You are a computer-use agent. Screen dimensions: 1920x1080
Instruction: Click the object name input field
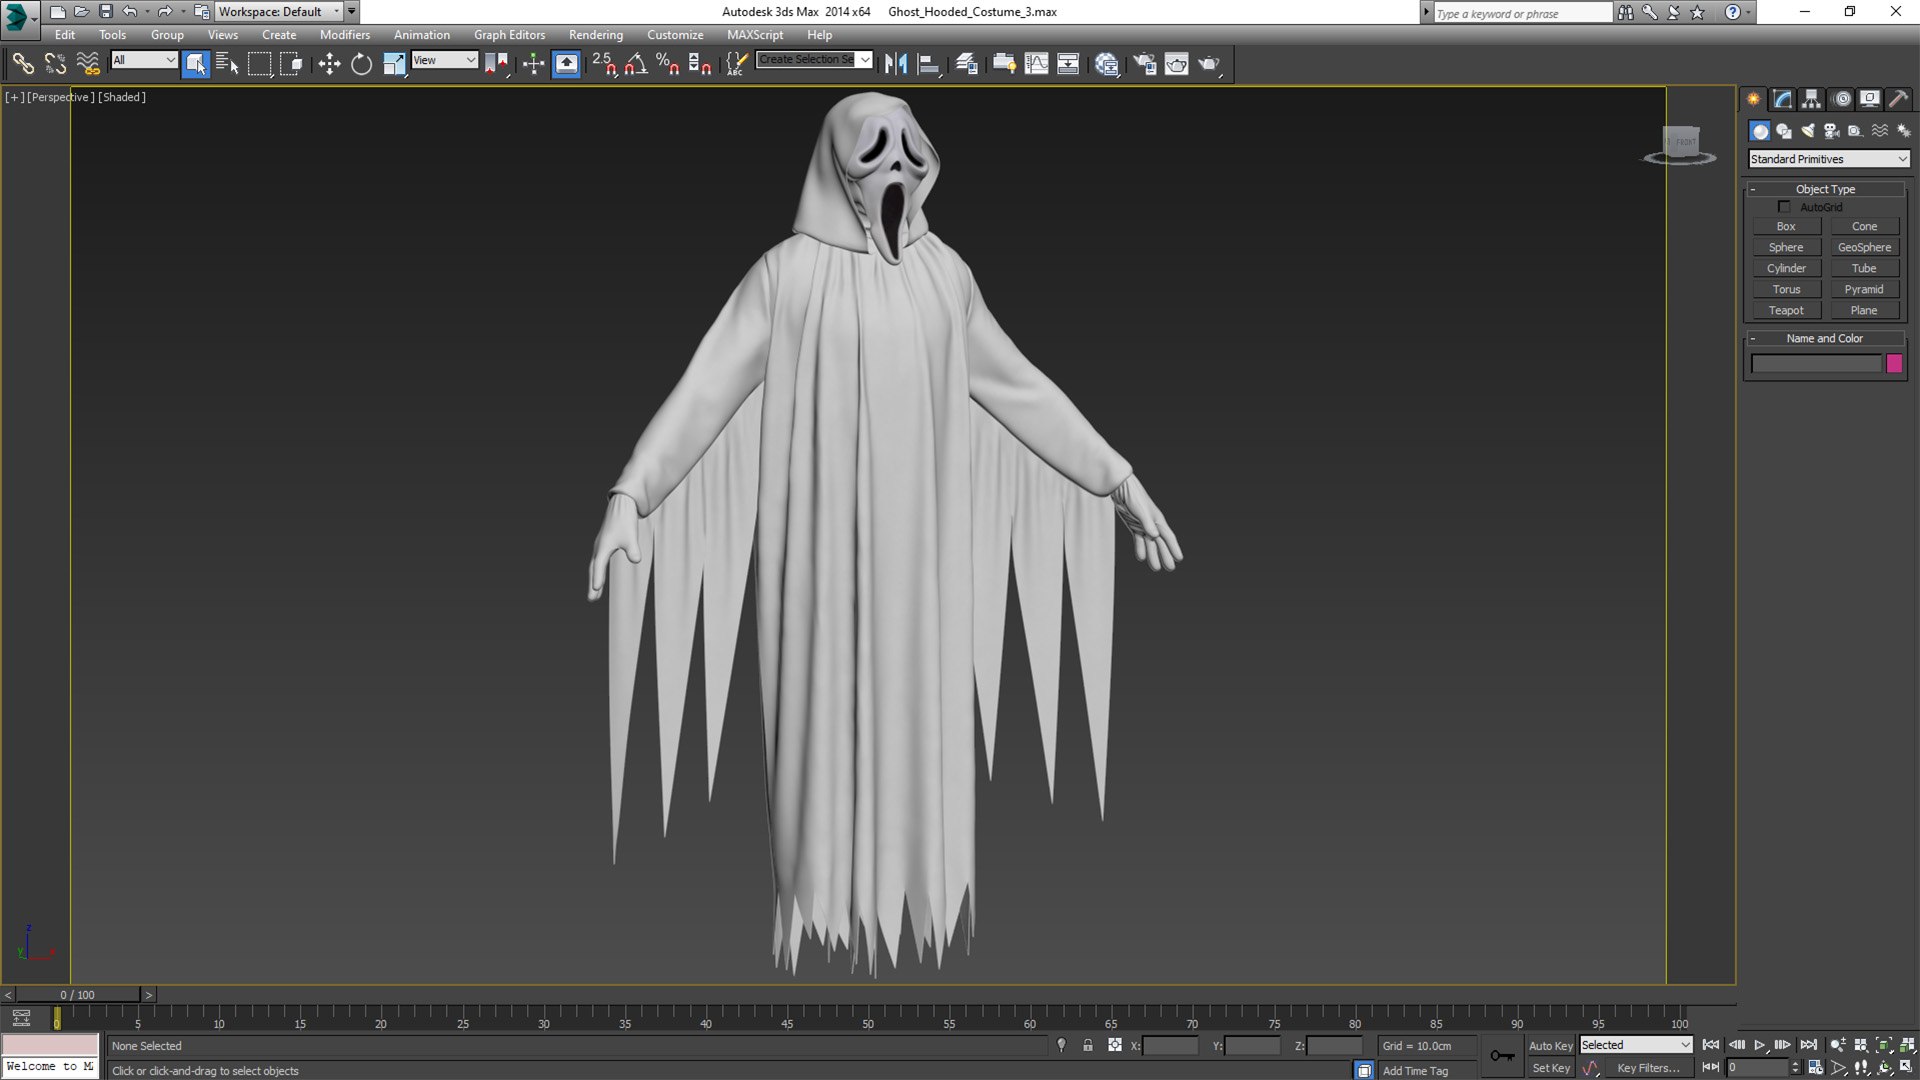coord(1816,364)
